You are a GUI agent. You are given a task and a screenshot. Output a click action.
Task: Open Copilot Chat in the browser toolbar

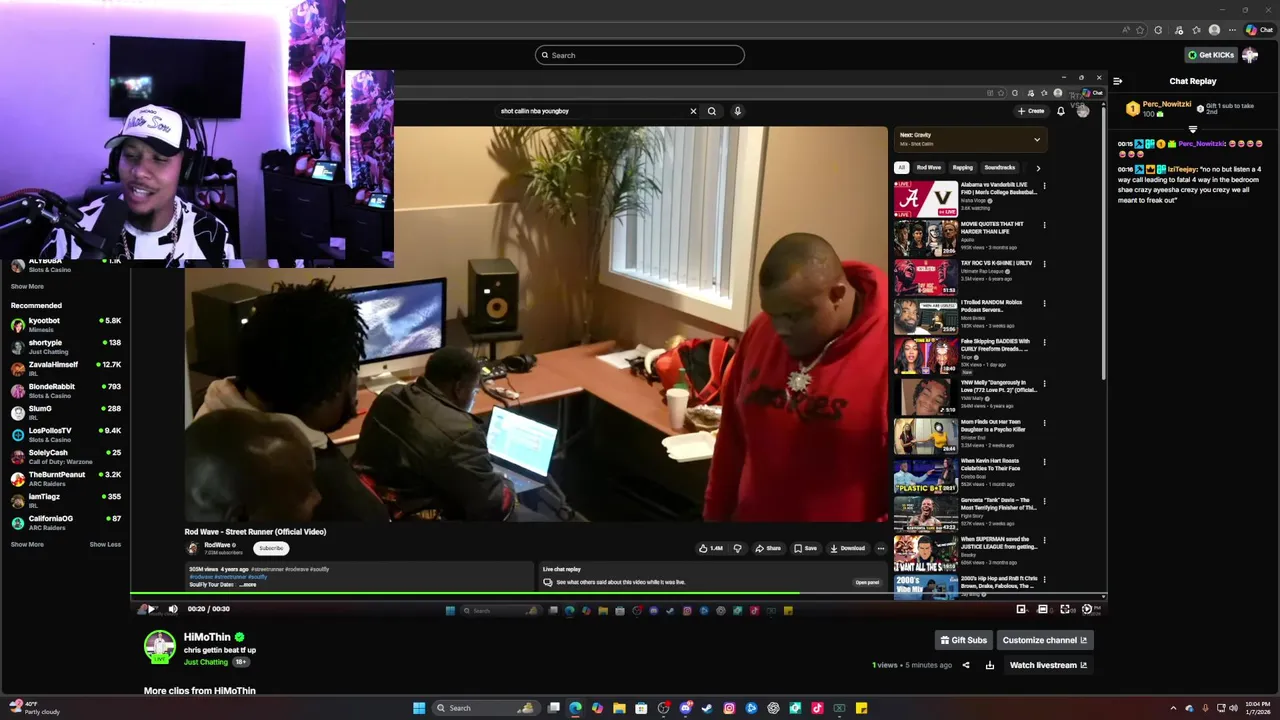coord(1259,30)
